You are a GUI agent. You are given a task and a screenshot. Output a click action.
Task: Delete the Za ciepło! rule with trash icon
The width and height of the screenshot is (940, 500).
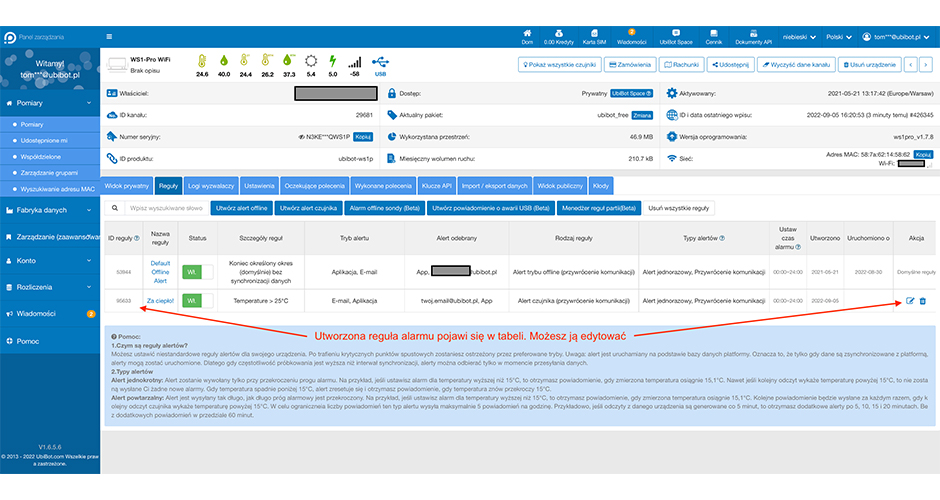click(x=923, y=301)
